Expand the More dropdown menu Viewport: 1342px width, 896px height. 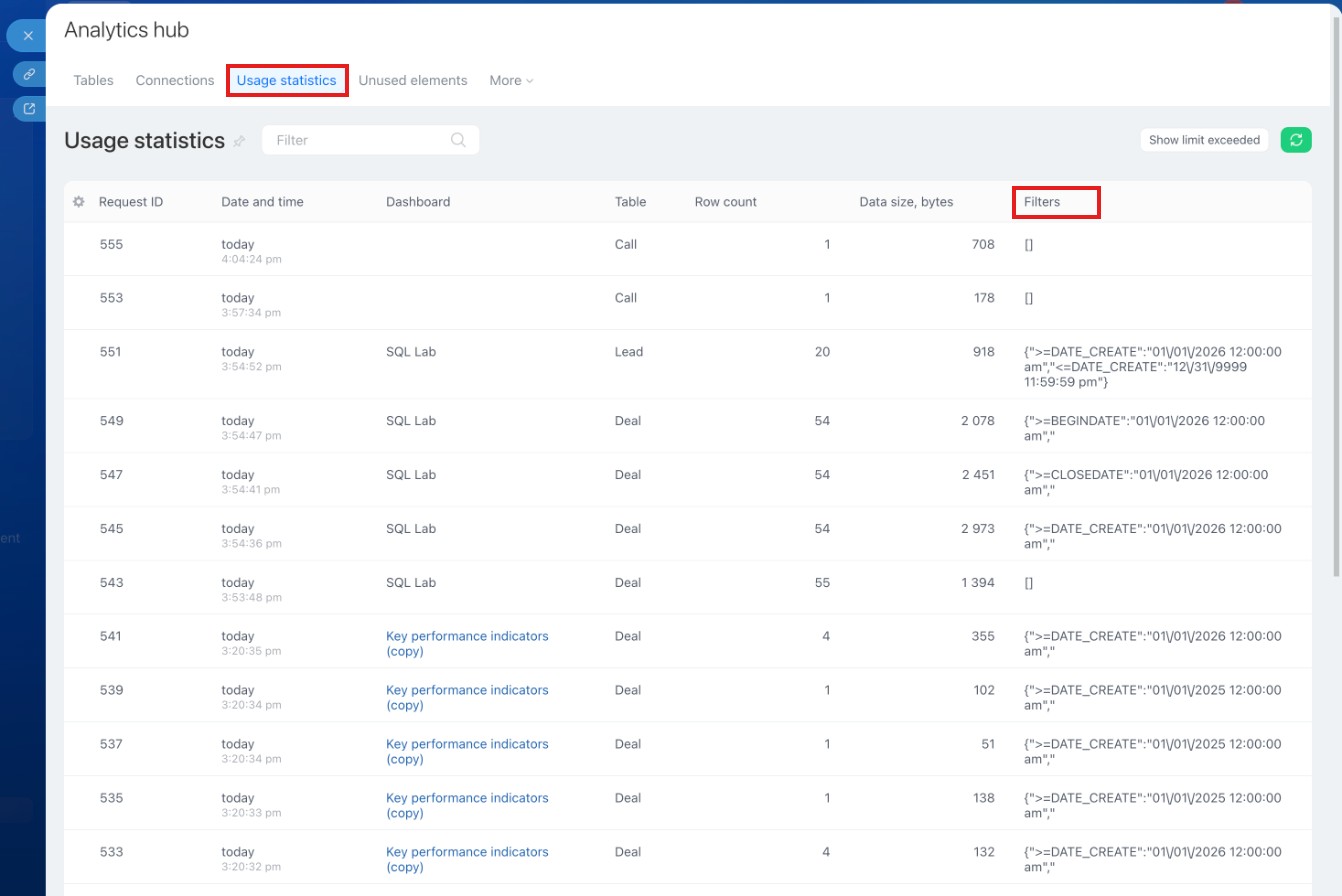511,80
